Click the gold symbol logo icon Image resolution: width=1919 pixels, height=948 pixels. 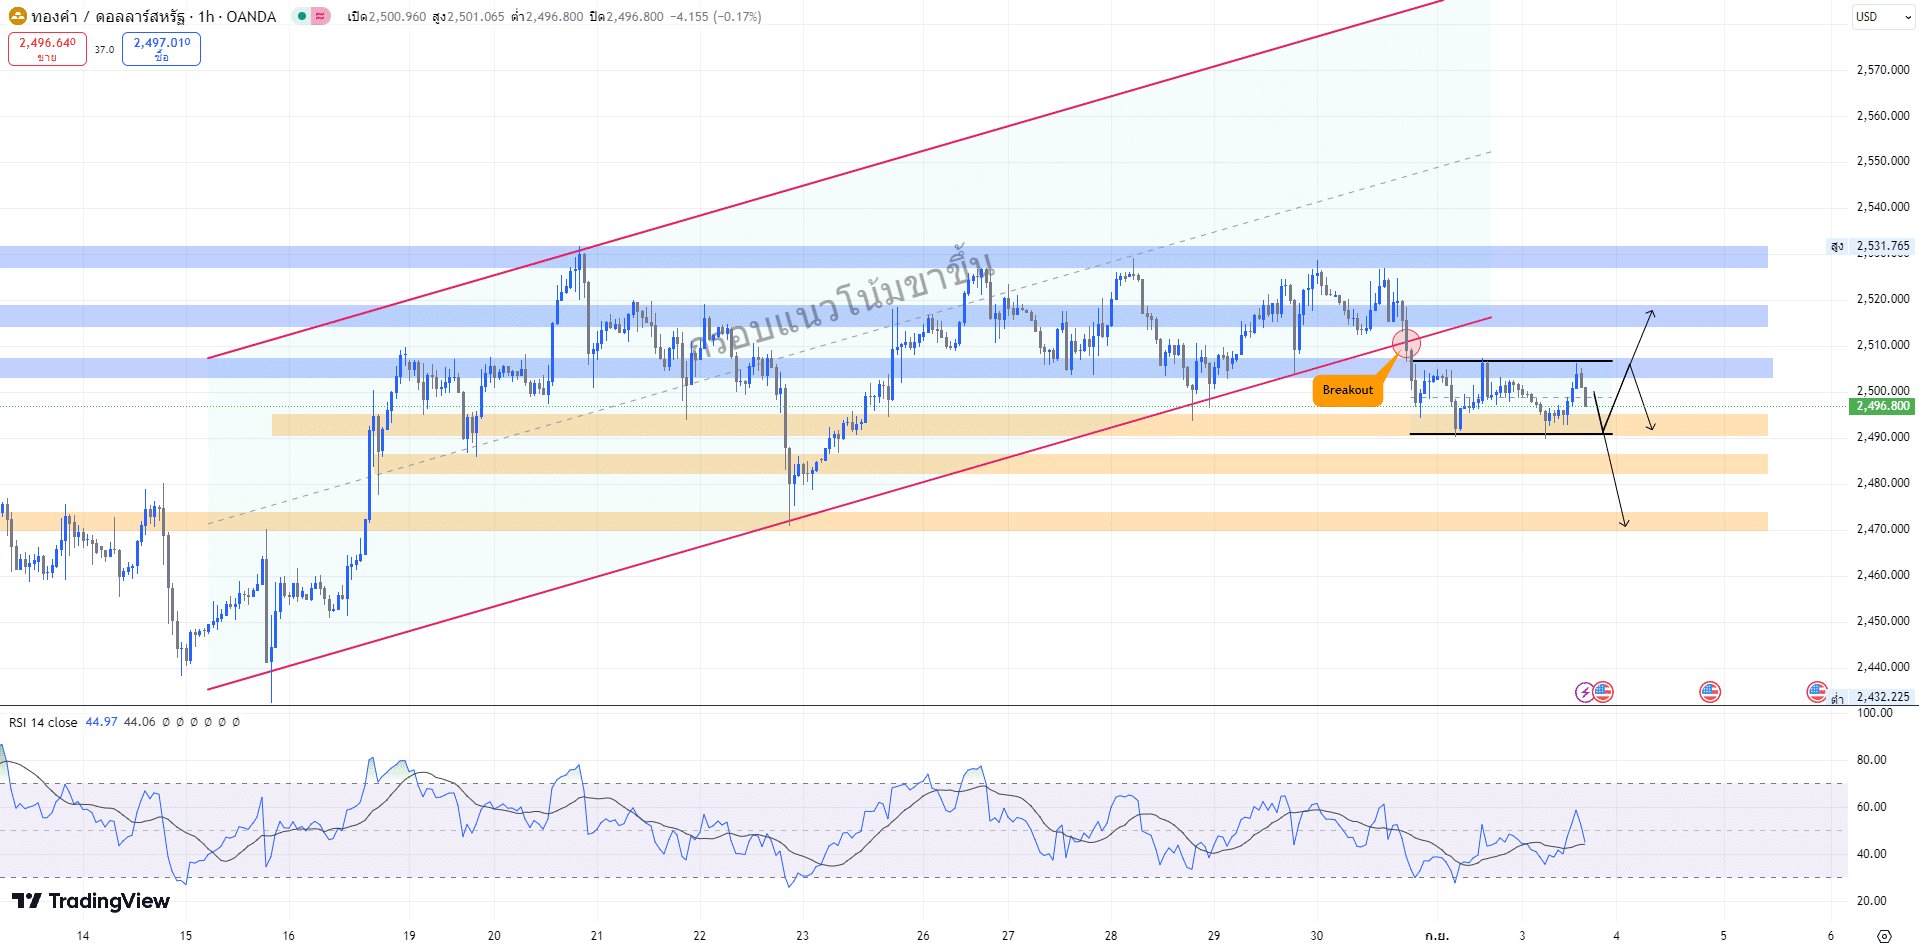pyautogui.click(x=17, y=16)
